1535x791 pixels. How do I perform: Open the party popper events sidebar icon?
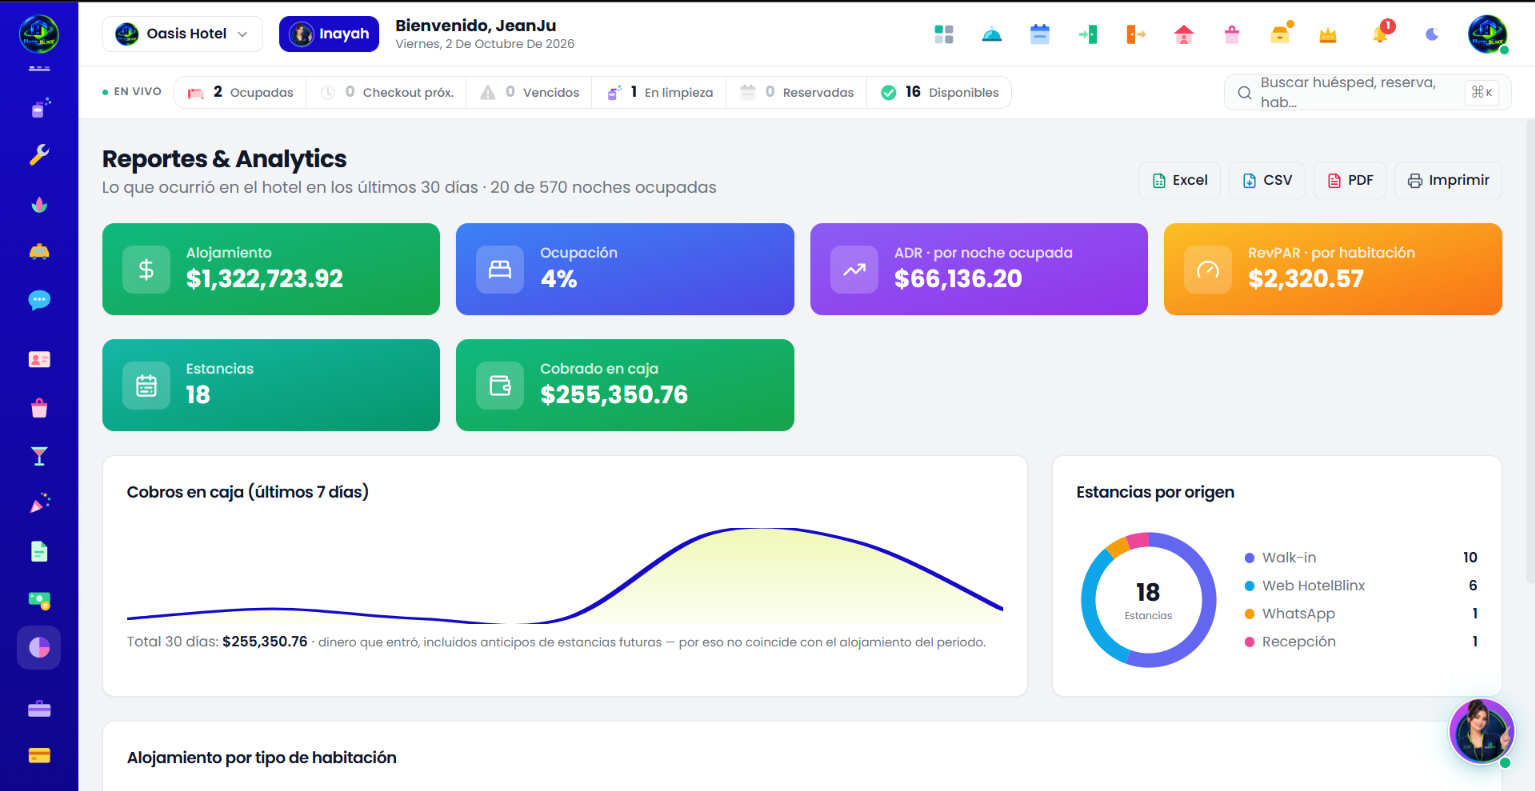[39, 504]
